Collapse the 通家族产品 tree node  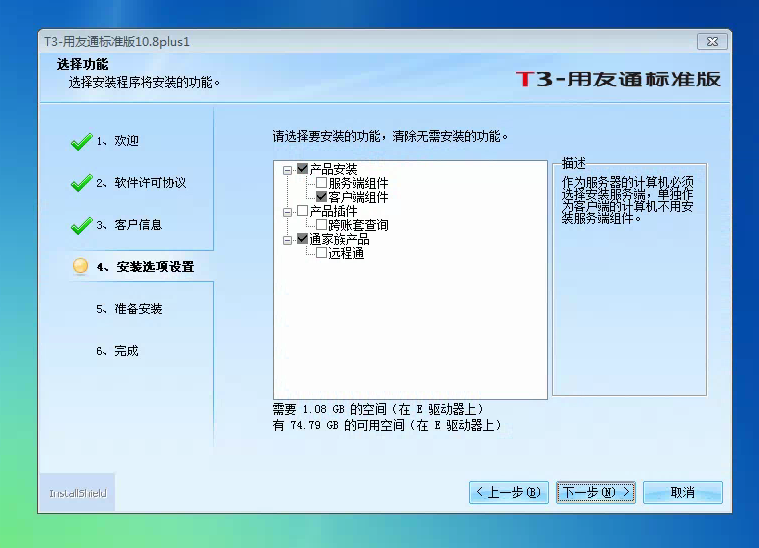(x=287, y=240)
